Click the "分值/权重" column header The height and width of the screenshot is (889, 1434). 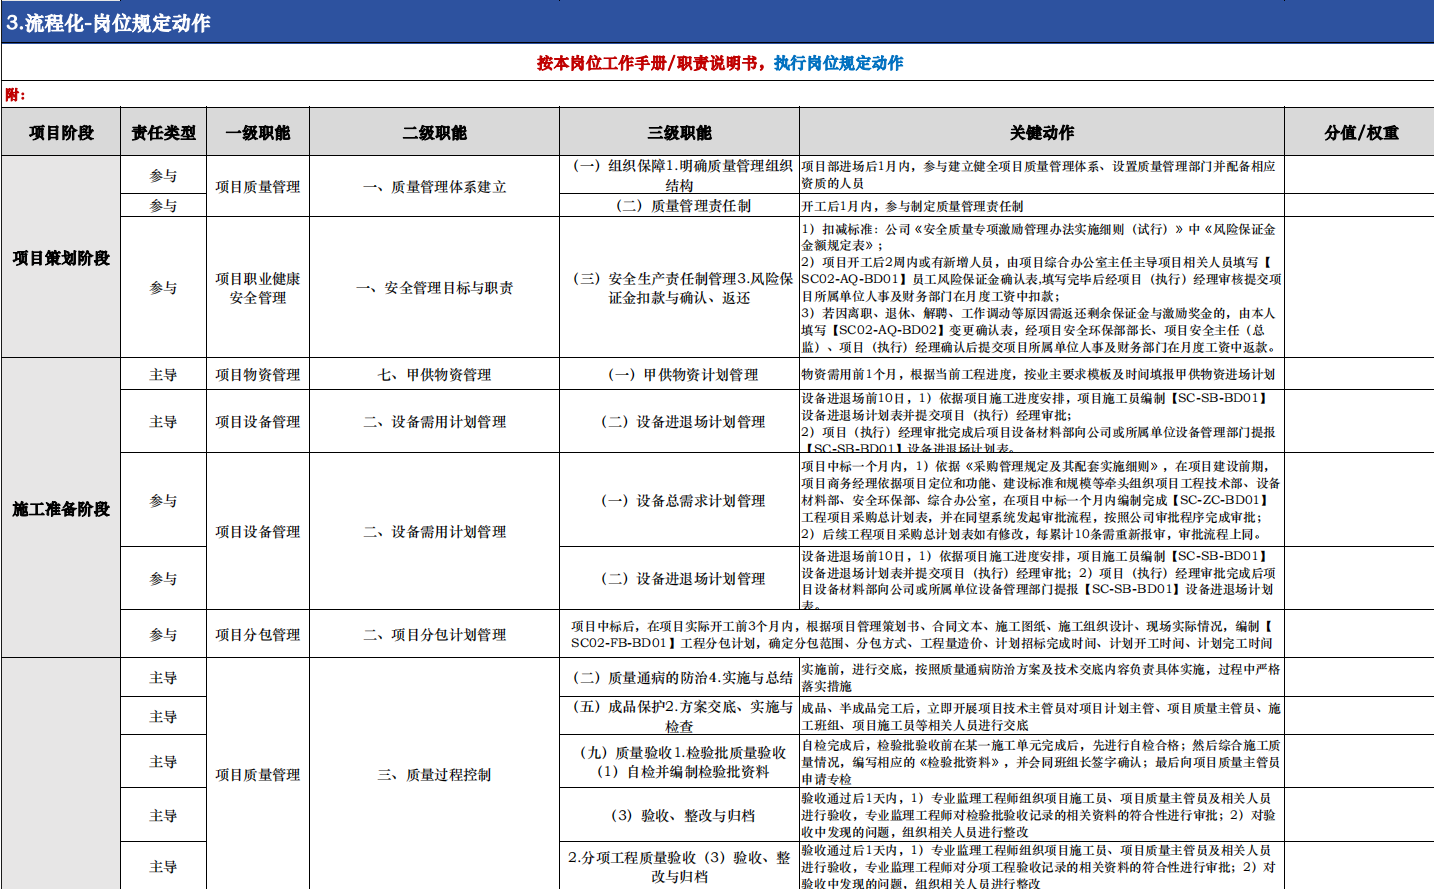click(1361, 133)
